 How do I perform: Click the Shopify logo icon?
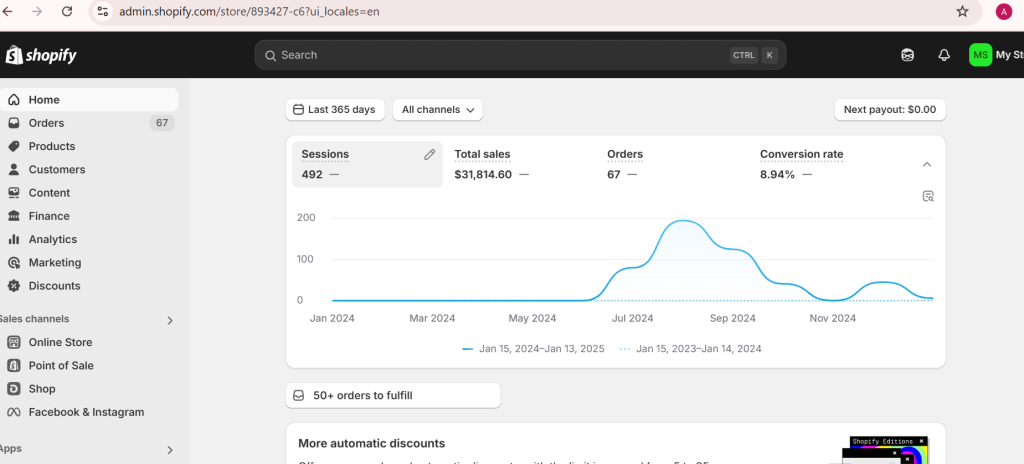click(13, 55)
